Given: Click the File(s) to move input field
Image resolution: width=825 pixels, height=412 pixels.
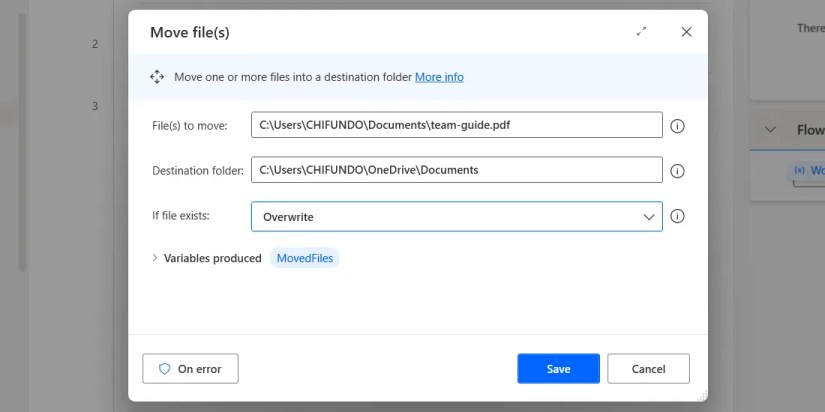Looking at the screenshot, I should tap(456, 125).
